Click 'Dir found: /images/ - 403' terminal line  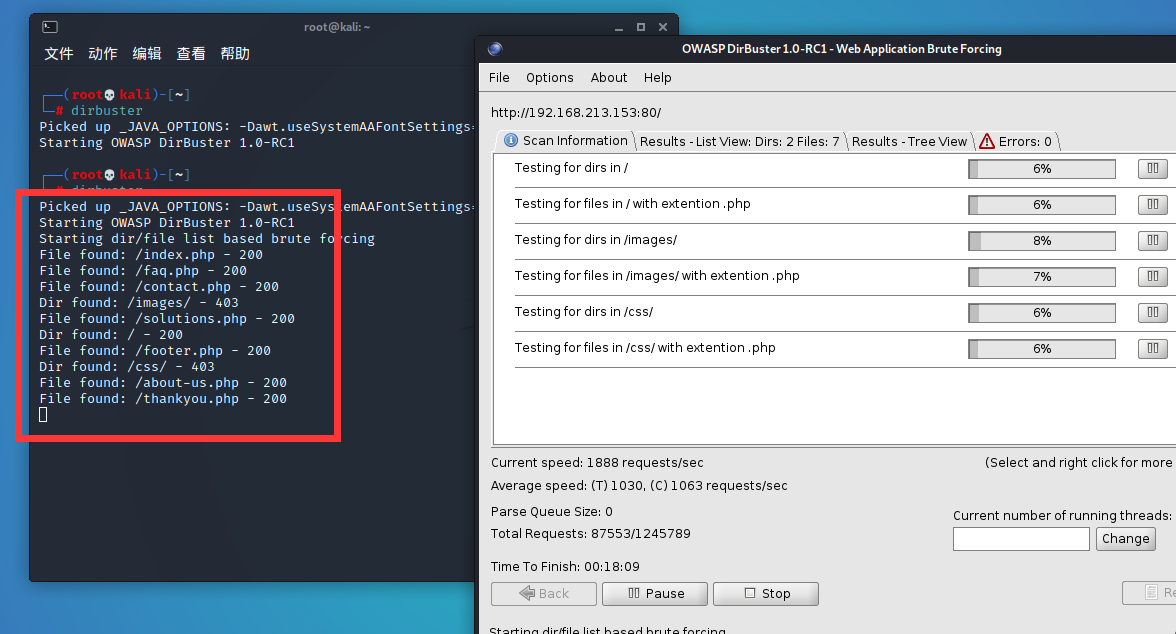[x=139, y=302]
